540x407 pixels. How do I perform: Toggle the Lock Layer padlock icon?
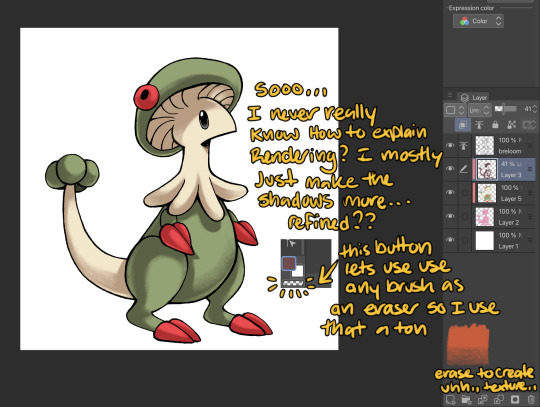pos(495,124)
